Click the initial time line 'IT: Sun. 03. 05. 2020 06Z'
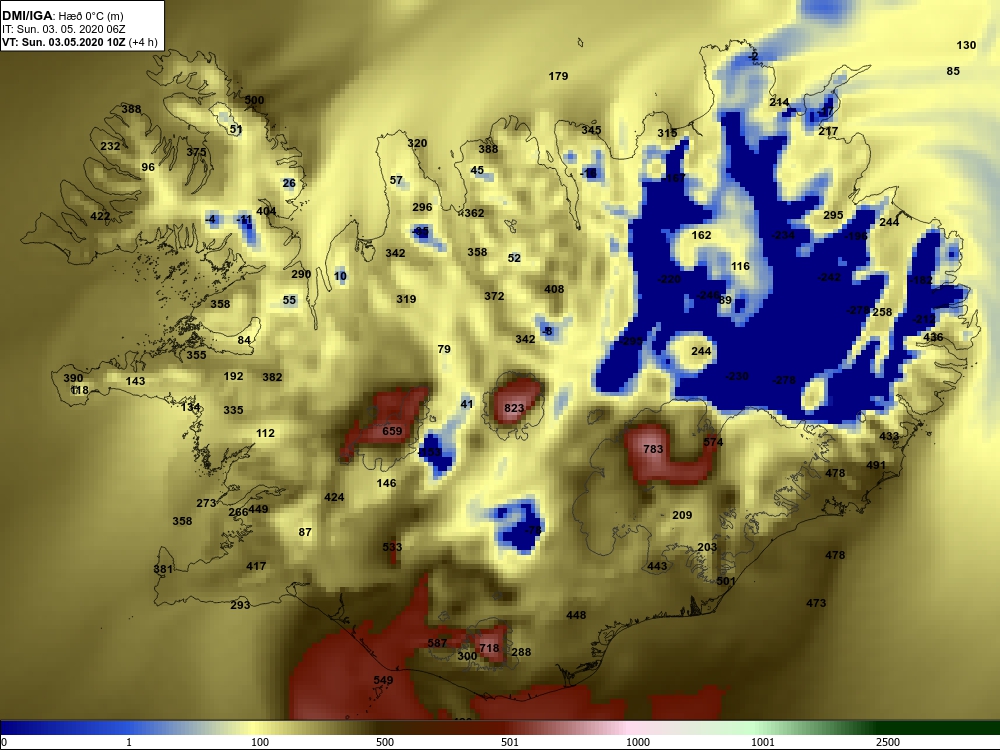The height and width of the screenshot is (750, 1000). (x=64, y=29)
